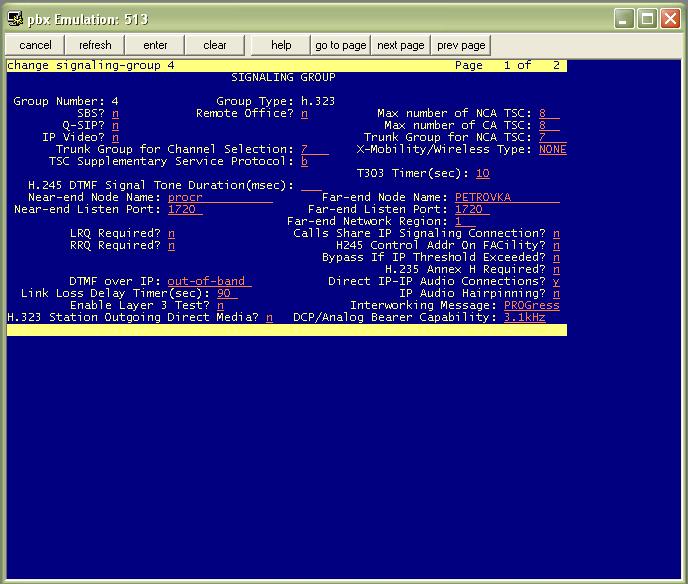
Task: Select Calls Share IP Signaling Connection value
Action: 556,233
